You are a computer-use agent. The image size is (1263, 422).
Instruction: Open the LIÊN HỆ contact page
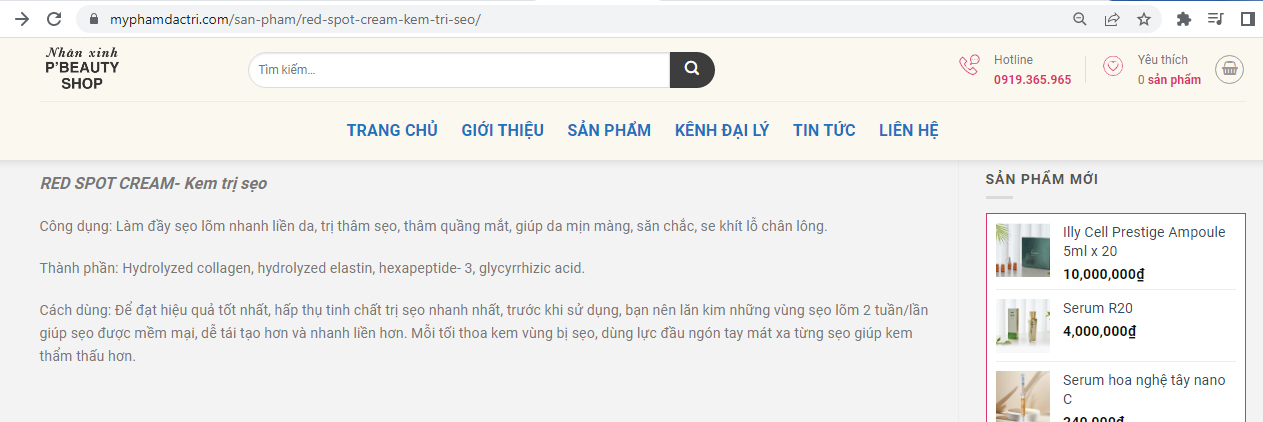pyautogui.click(x=908, y=130)
